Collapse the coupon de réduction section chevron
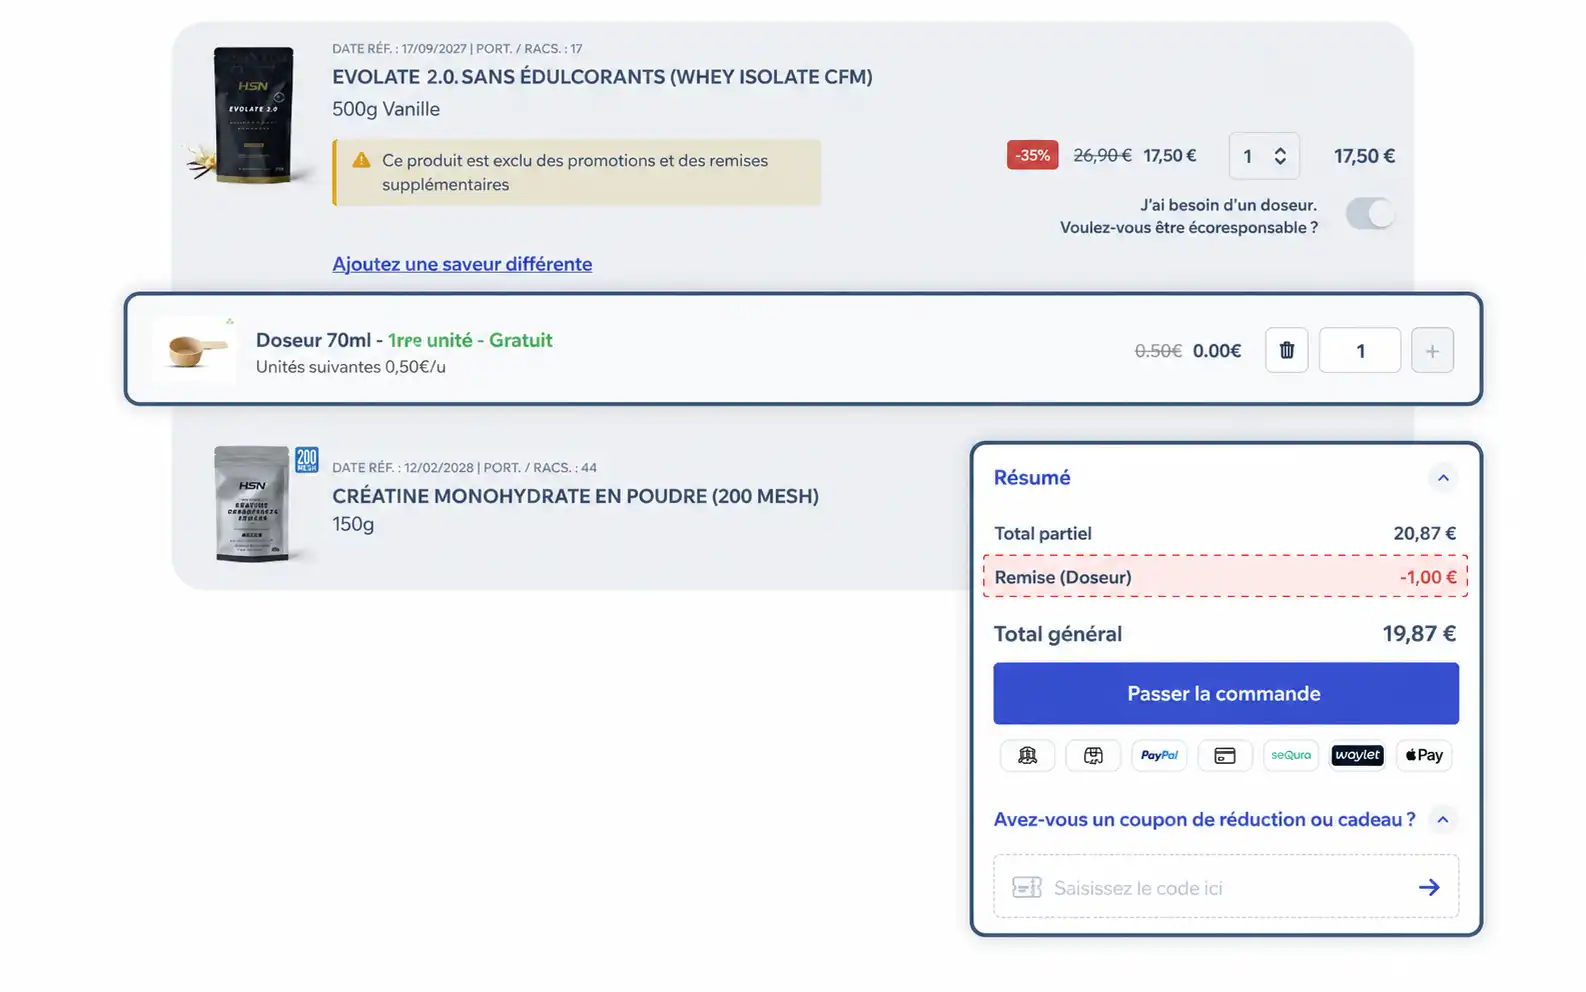 pos(1443,820)
